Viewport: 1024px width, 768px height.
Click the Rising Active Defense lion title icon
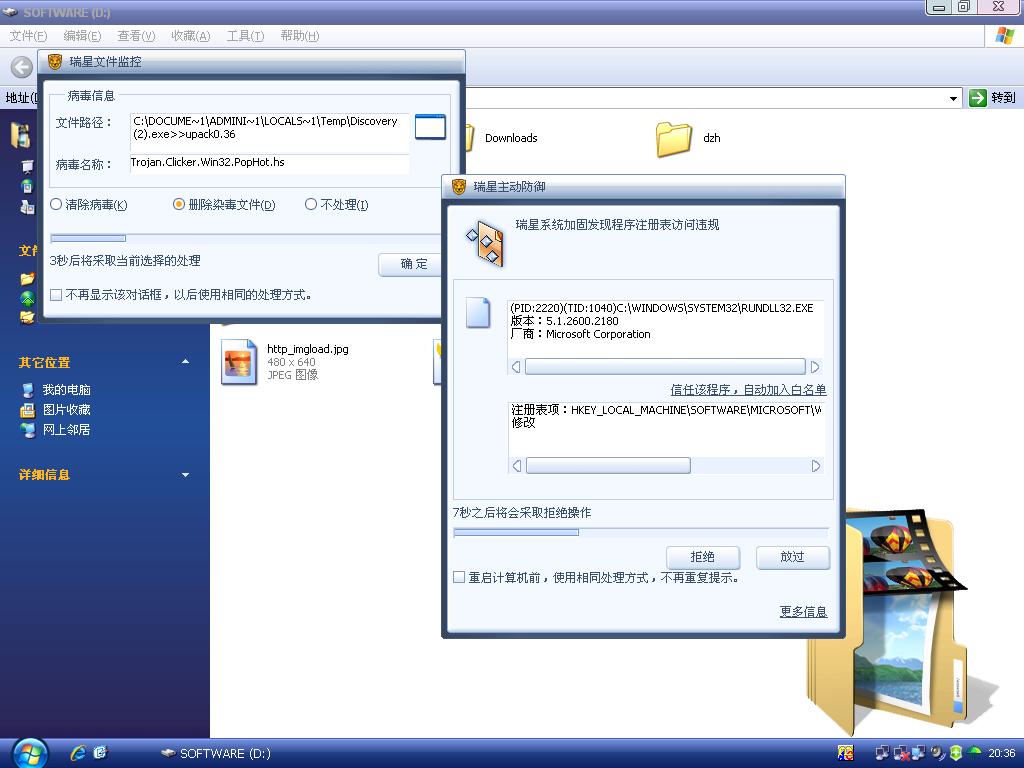(459, 187)
